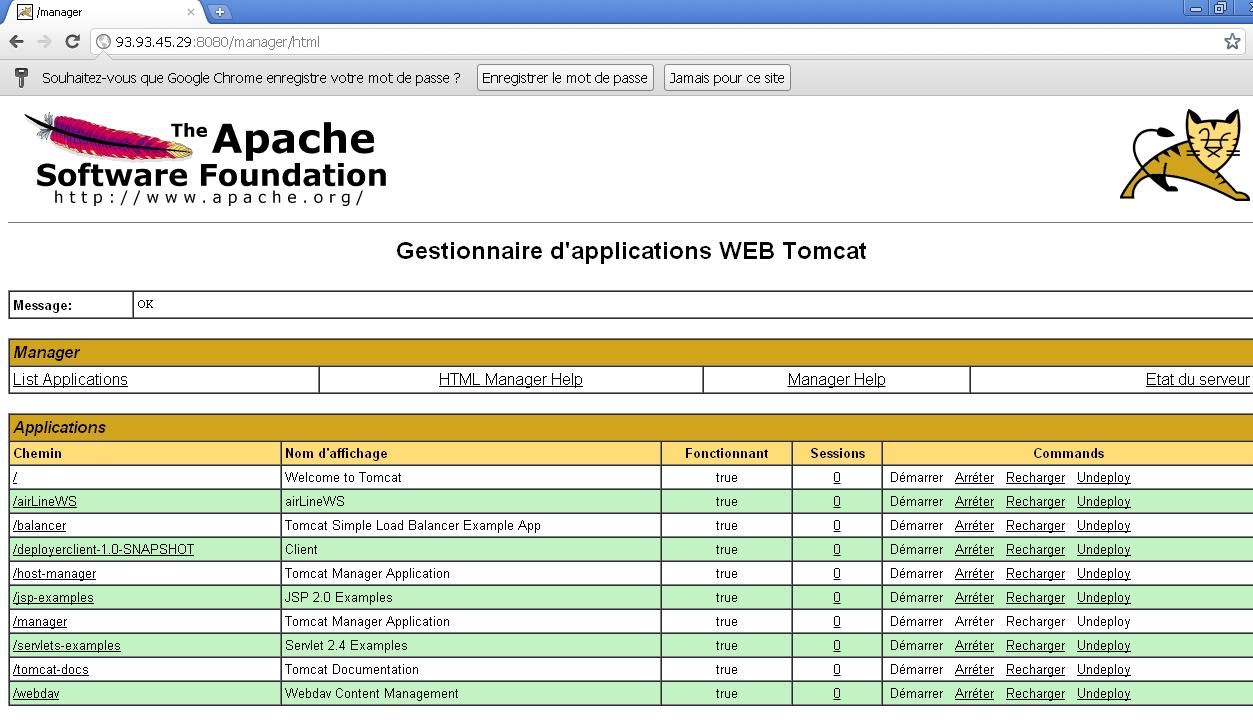The image size is (1253, 720).
Task: Click the Tomcat cat logo
Action: point(1185,156)
